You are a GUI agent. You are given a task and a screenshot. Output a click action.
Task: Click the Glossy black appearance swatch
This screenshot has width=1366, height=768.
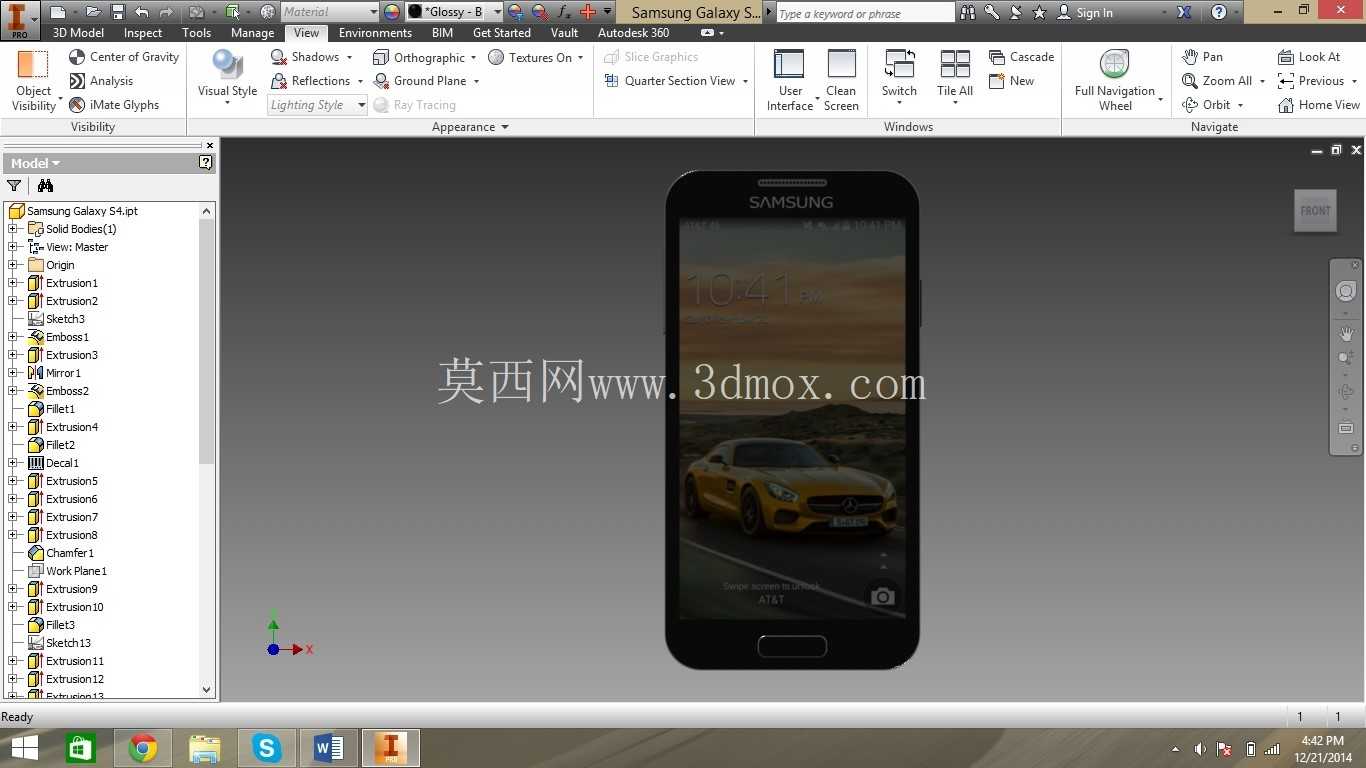pyautogui.click(x=415, y=12)
